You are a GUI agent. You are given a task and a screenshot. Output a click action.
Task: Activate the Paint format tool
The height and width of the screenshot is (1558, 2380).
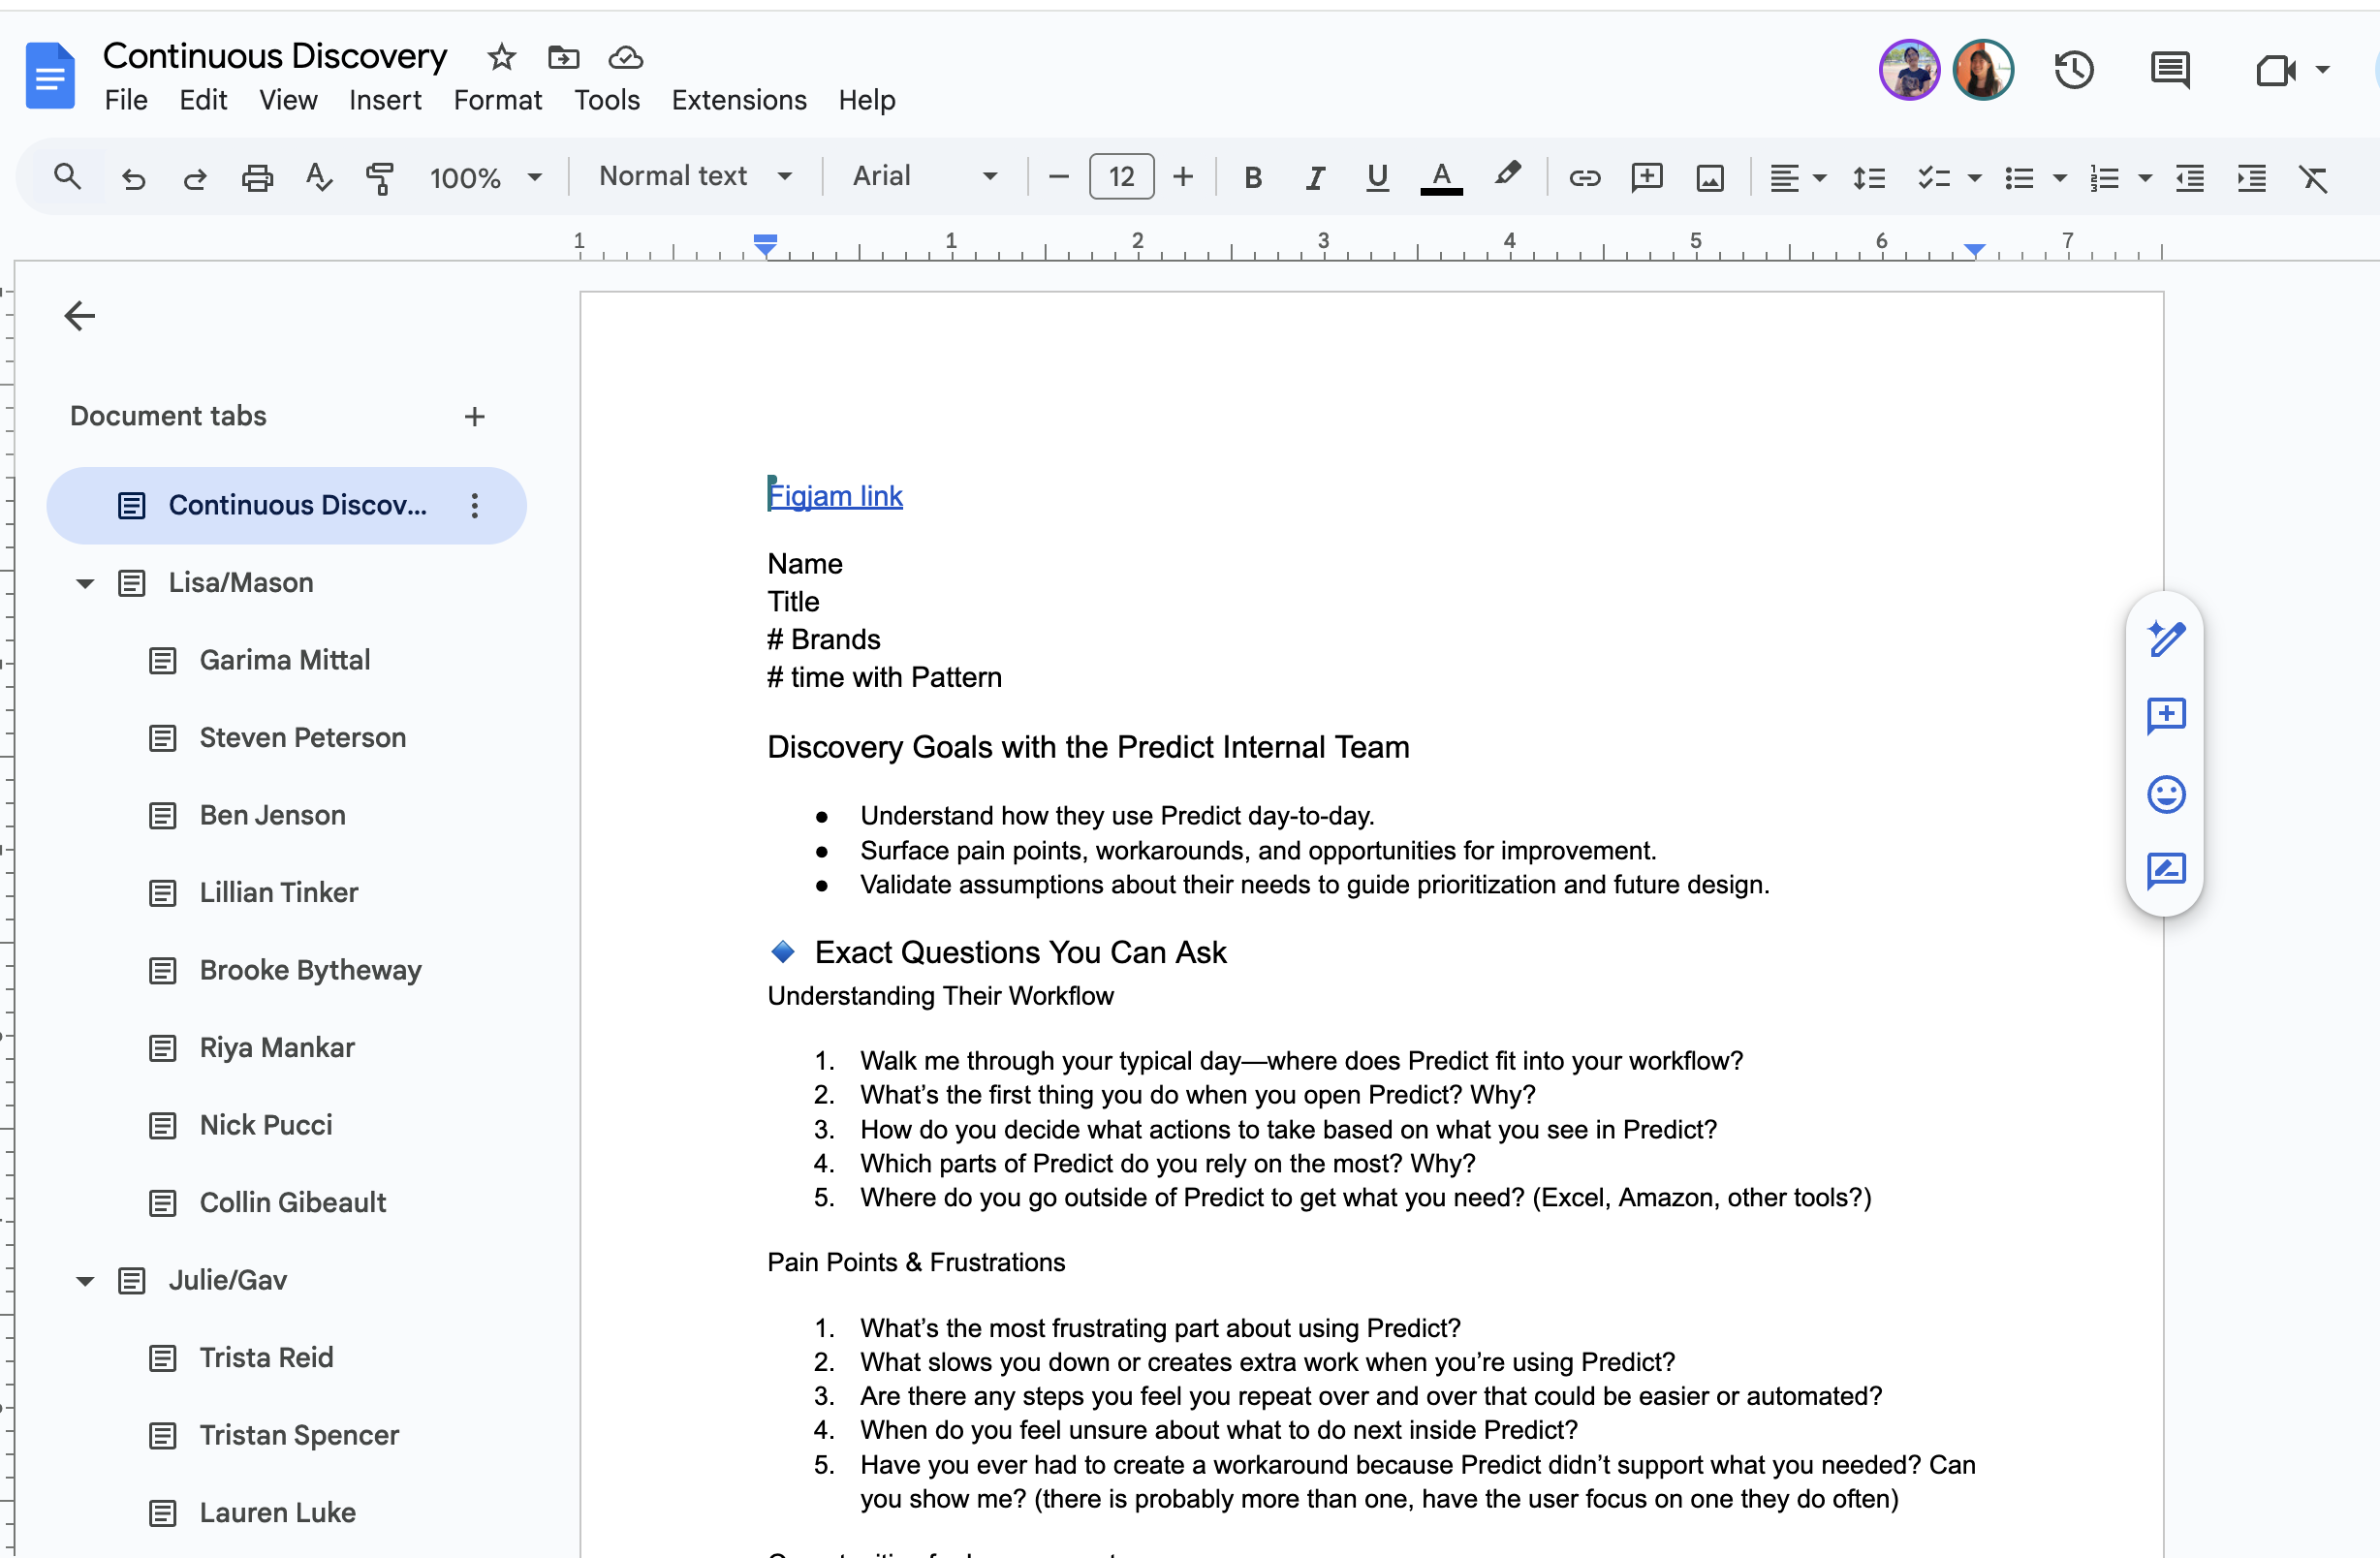click(x=380, y=178)
